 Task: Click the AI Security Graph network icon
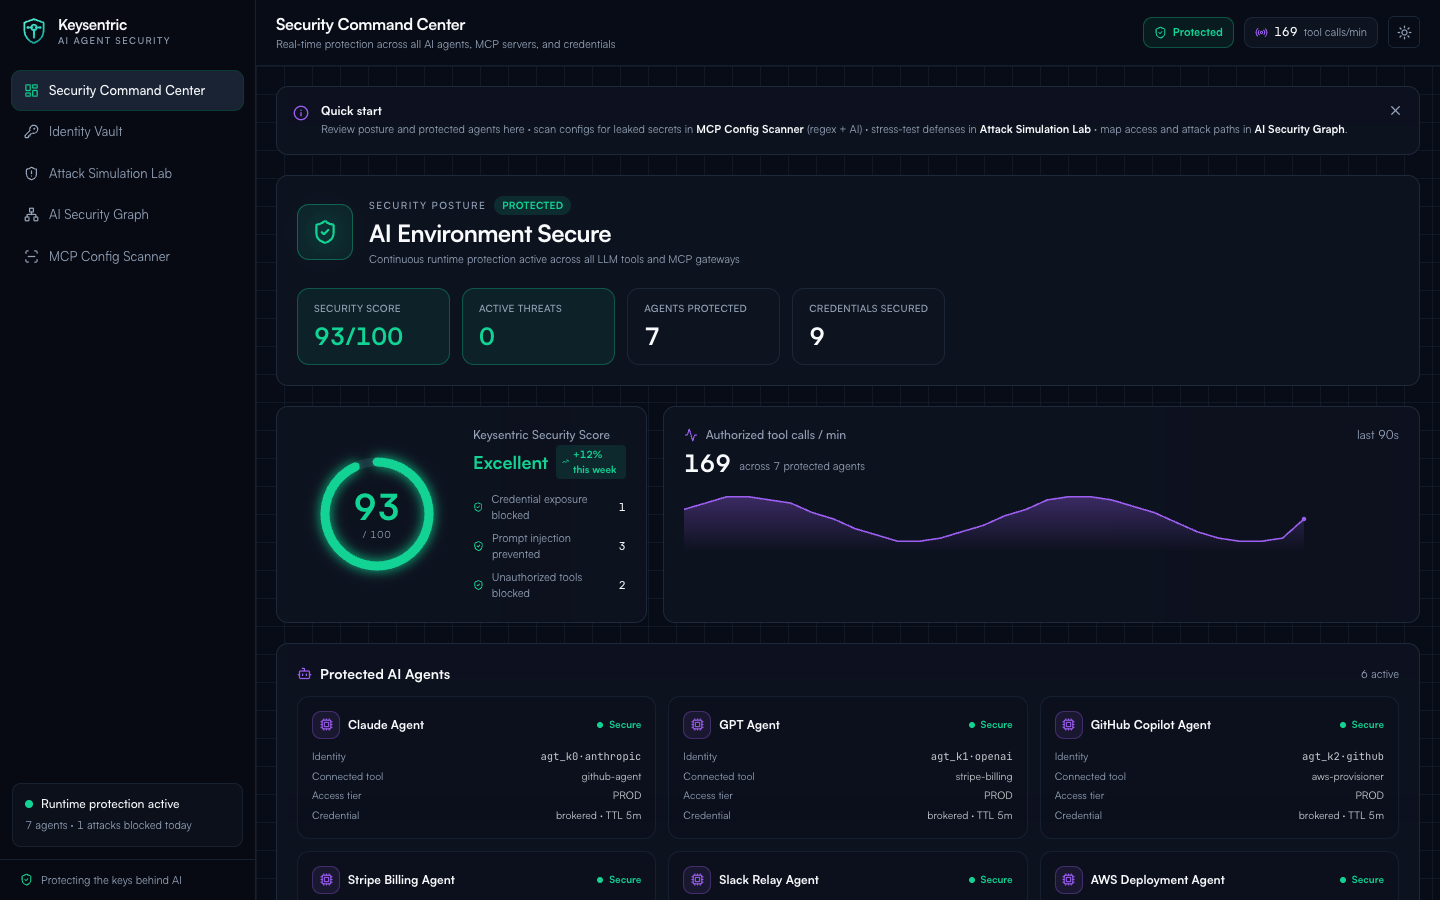(31, 215)
